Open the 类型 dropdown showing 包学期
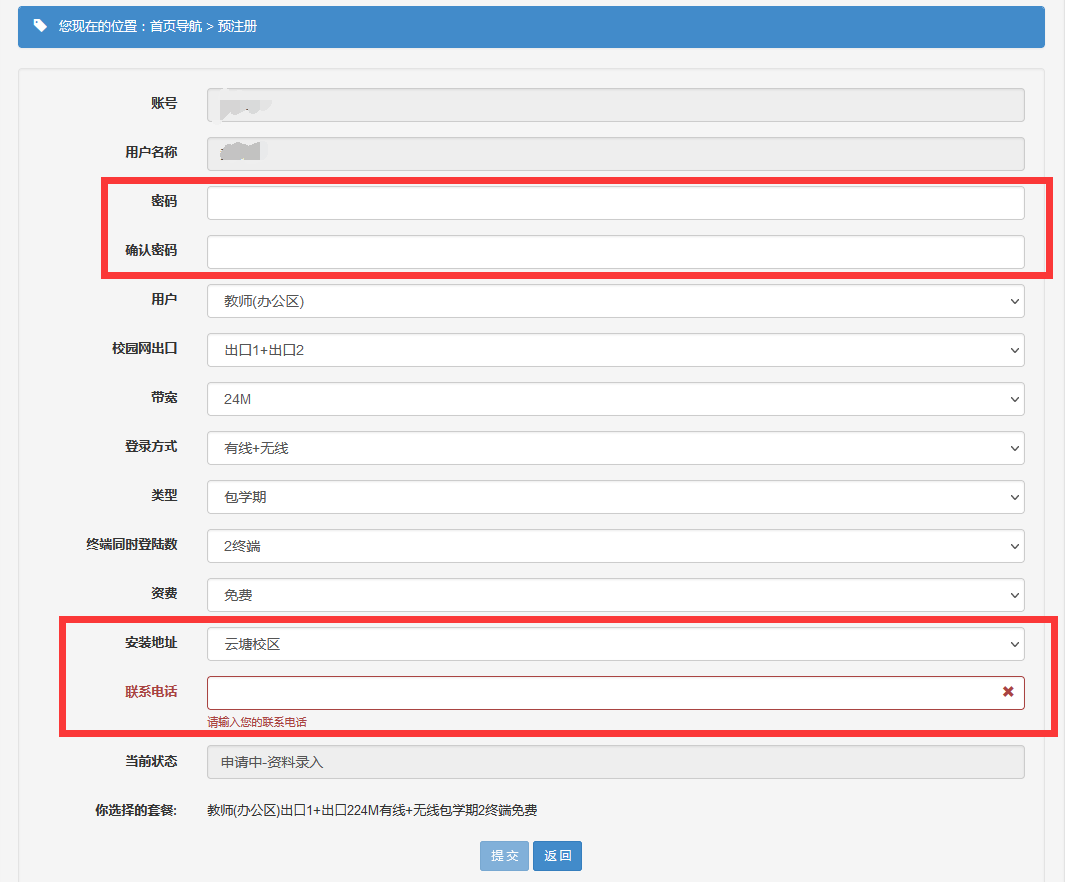Image resolution: width=1065 pixels, height=882 pixels. pyautogui.click(x=615, y=497)
